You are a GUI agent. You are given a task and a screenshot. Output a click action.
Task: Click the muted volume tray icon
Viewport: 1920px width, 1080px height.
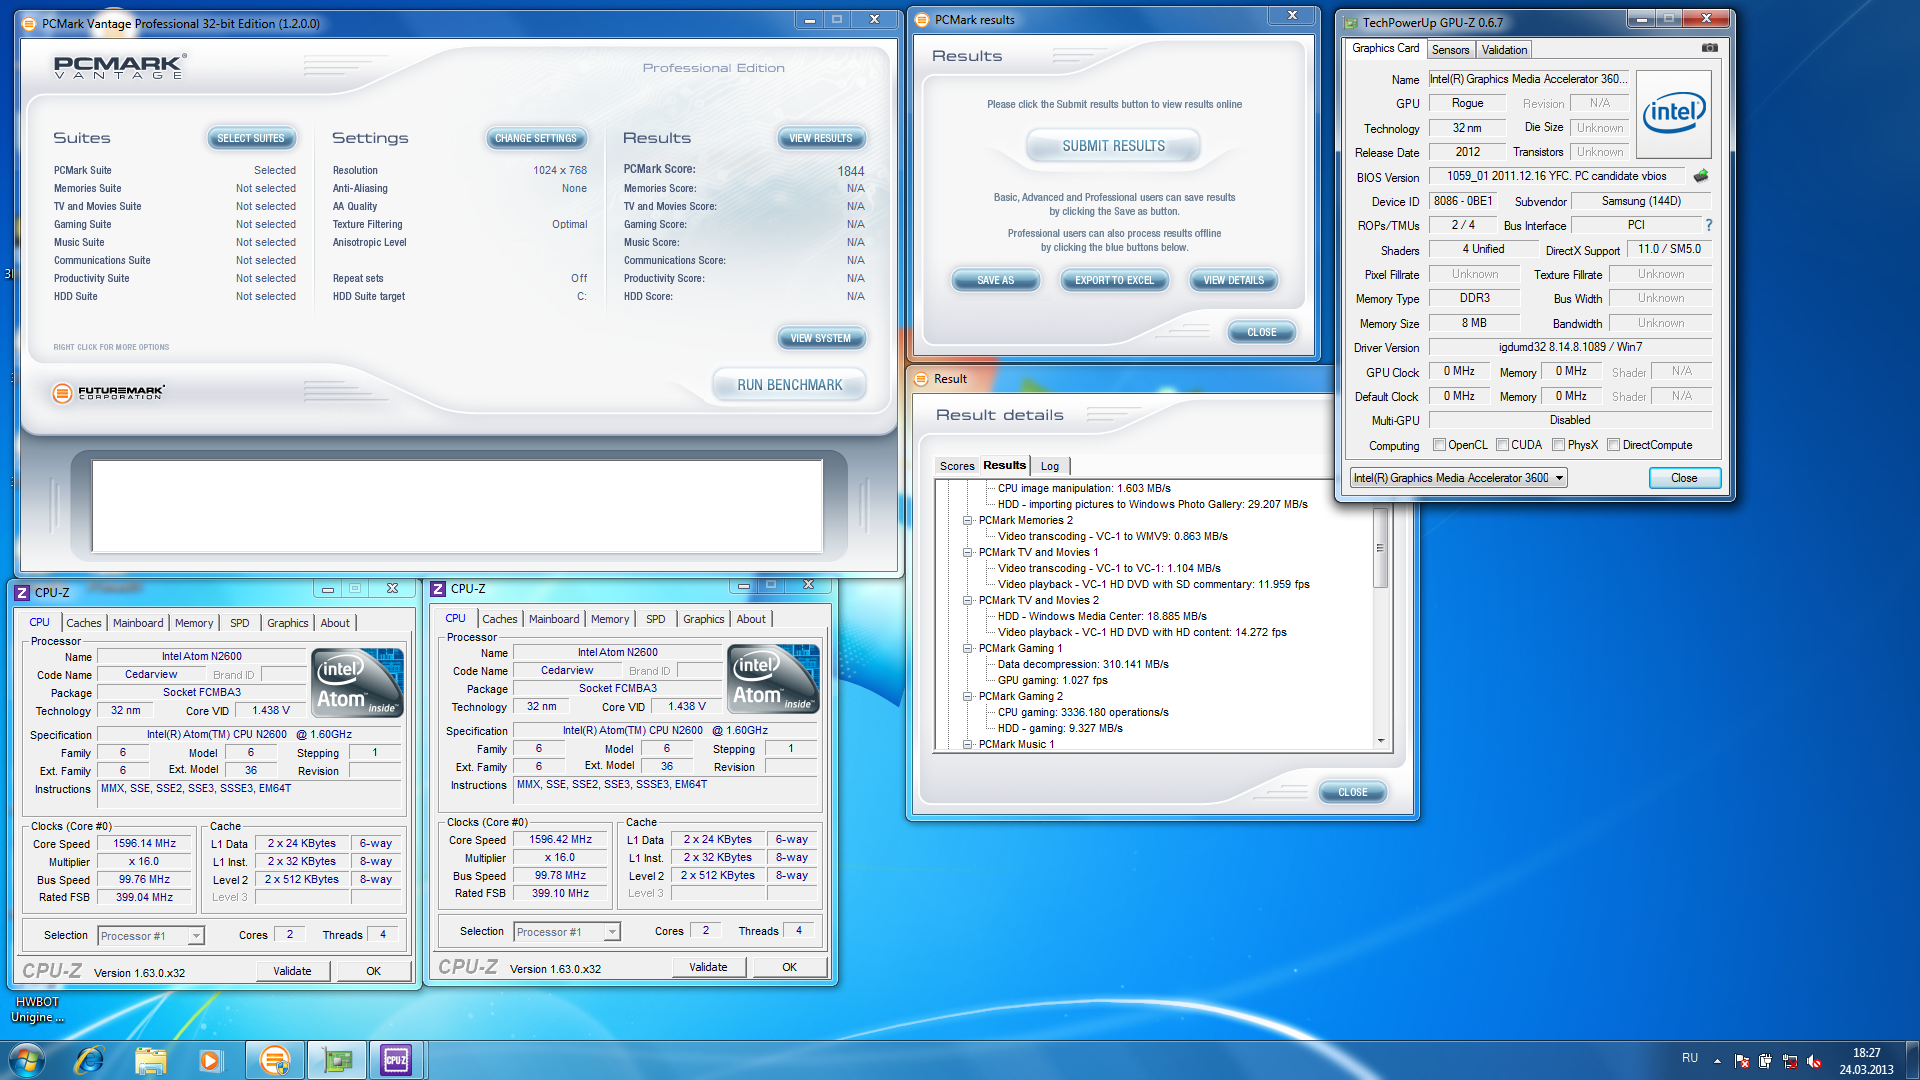click(x=1814, y=1061)
